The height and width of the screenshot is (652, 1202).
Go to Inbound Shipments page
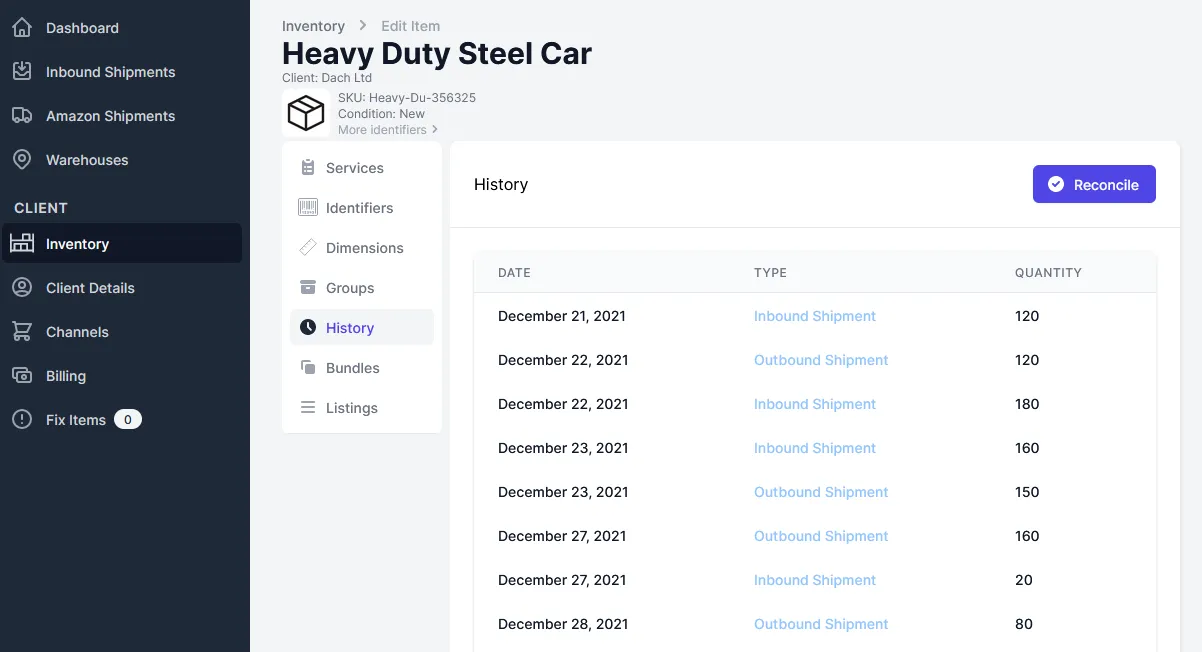[x=110, y=72]
